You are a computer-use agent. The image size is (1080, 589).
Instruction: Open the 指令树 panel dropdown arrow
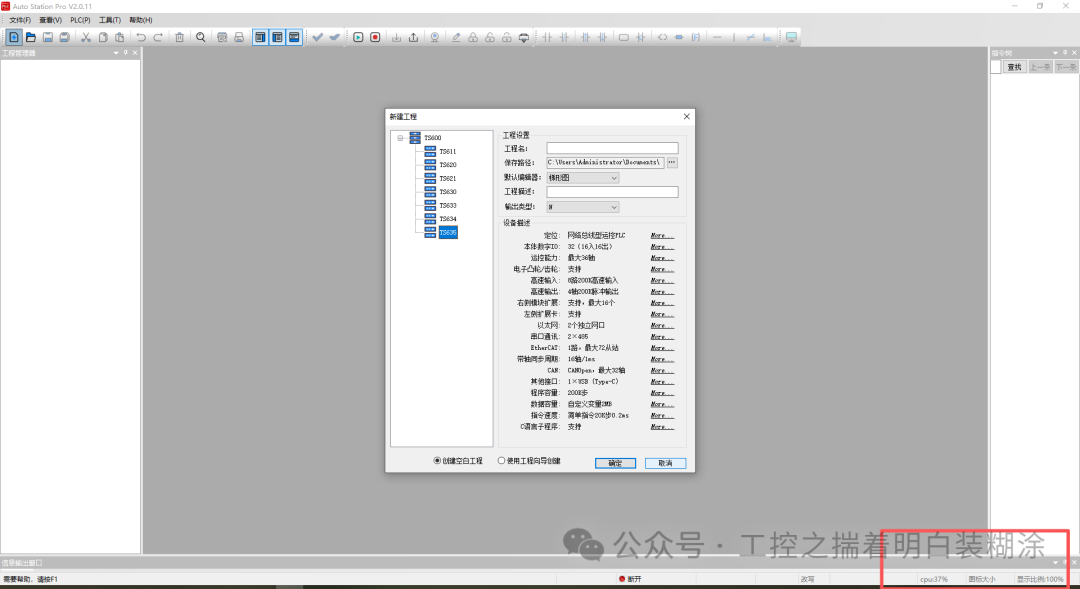click(1055, 53)
